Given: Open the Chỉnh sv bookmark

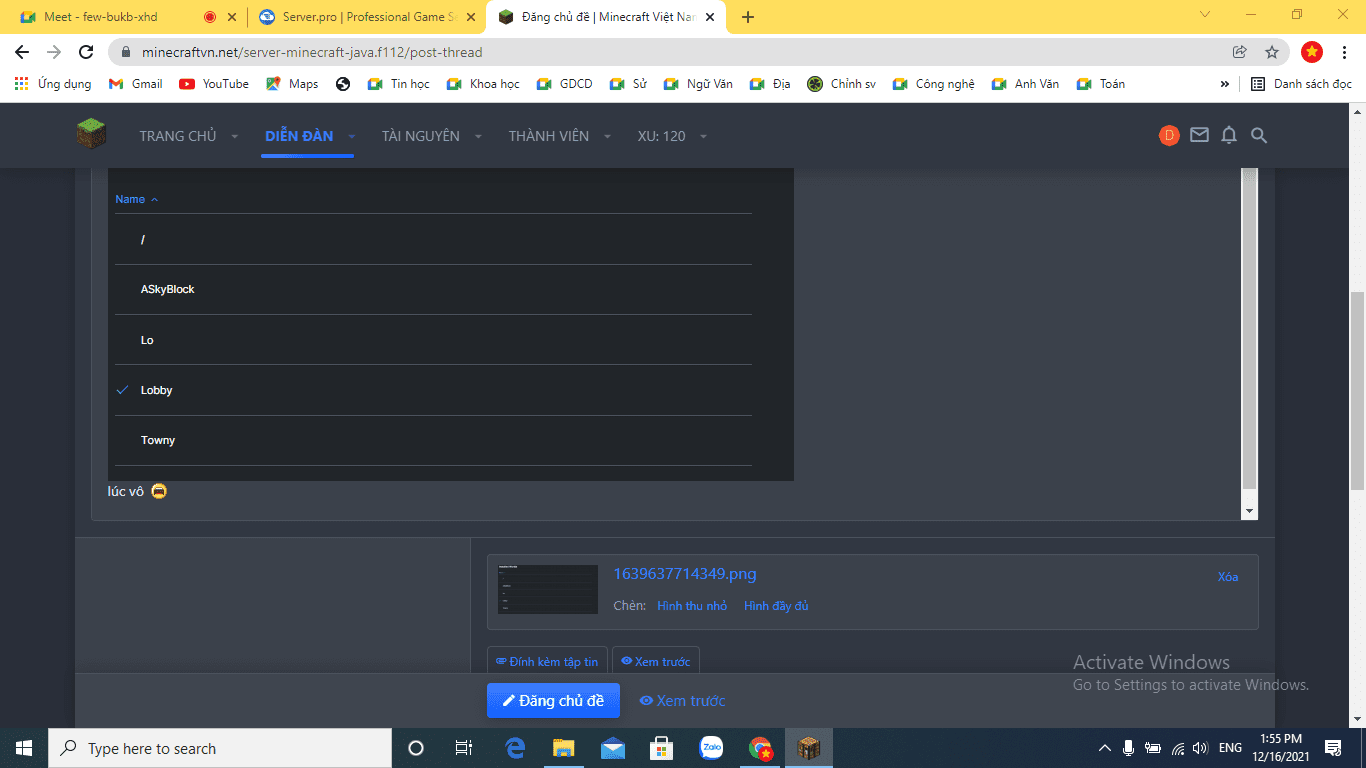Looking at the screenshot, I should pos(842,84).
